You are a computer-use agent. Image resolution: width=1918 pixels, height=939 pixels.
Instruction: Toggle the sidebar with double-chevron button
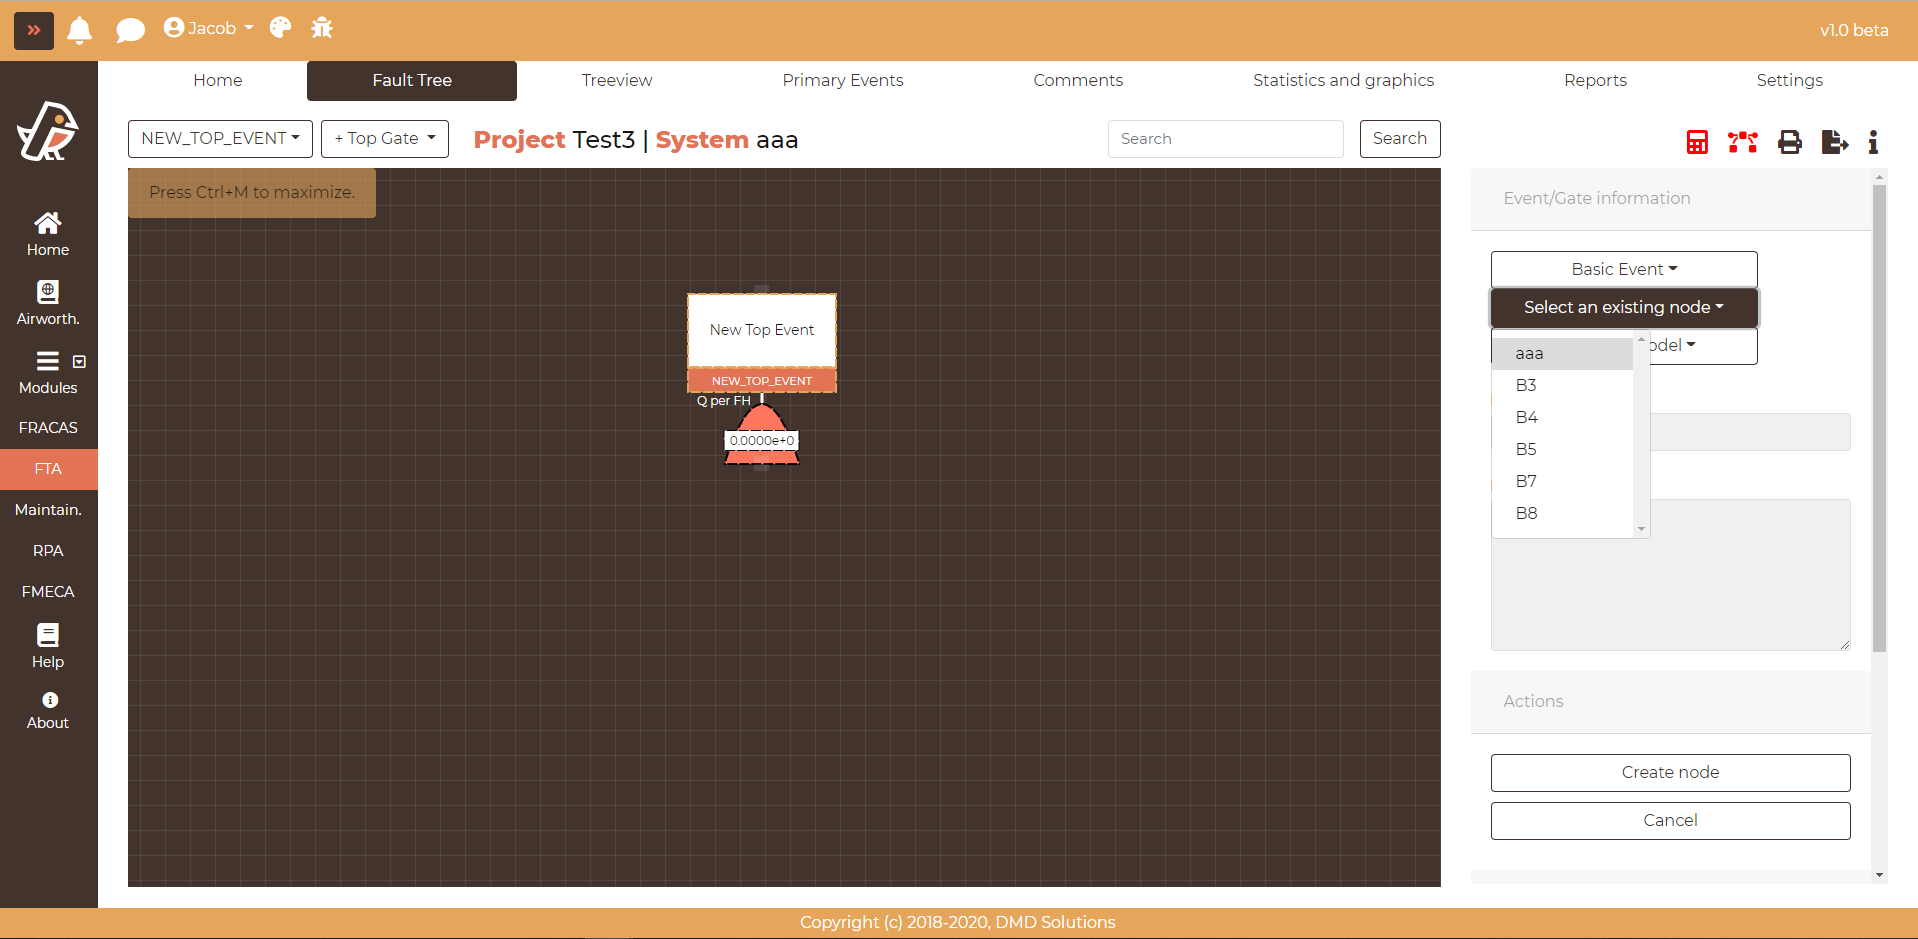point(34,30)
